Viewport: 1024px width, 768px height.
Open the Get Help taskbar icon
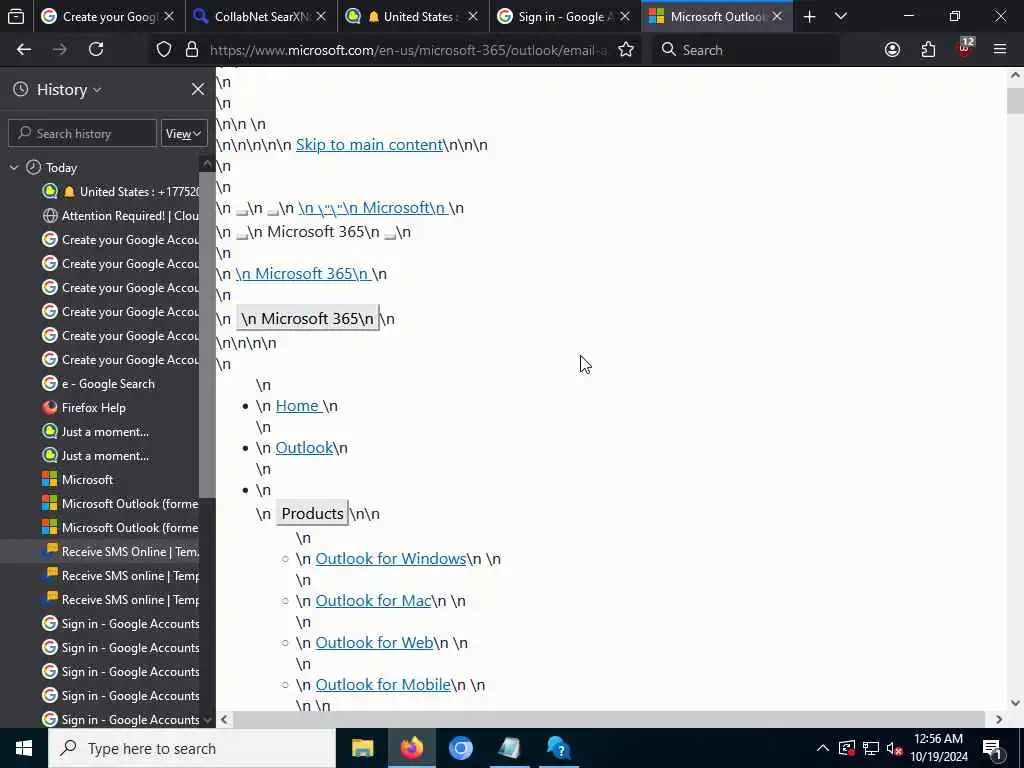559,748
